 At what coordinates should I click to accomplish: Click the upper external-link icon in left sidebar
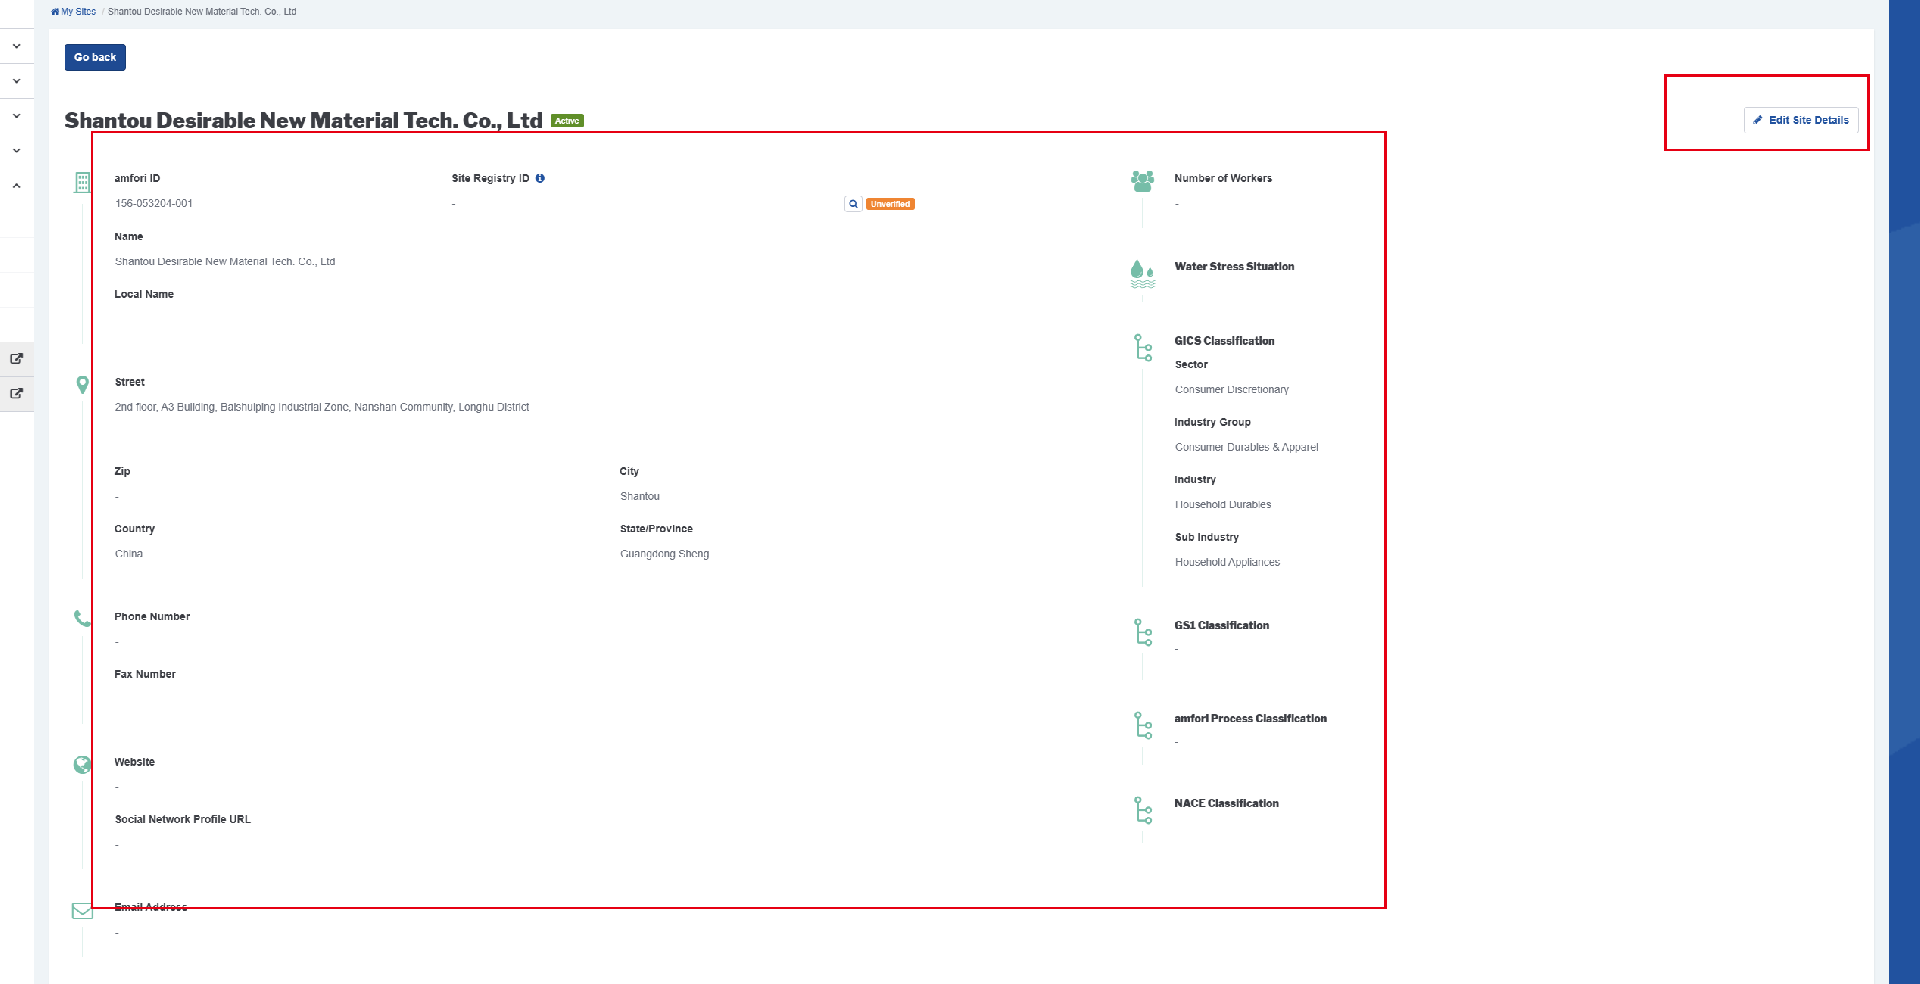point(16,358)
